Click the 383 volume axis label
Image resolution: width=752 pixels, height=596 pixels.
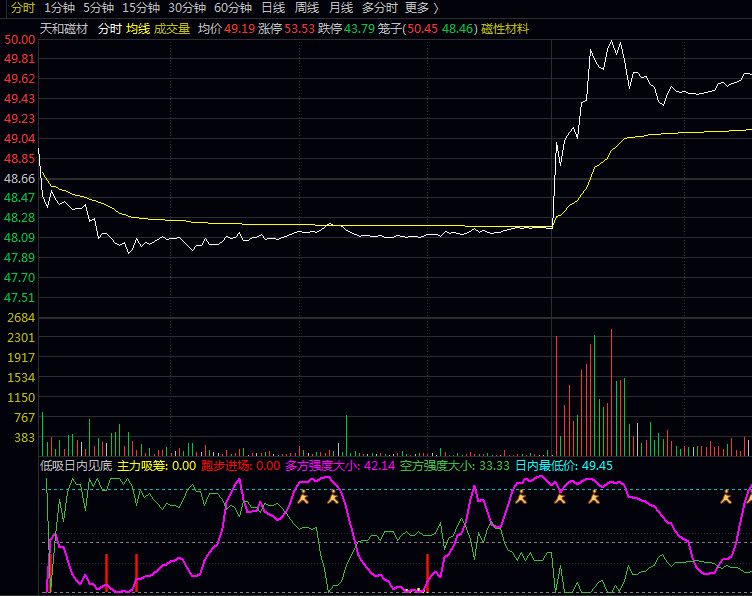pyautogui.click(x=24, y=437)
